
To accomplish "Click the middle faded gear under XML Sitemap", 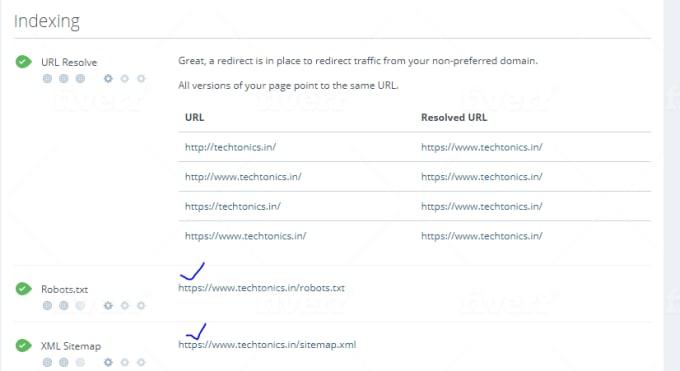I will (124, 362).
